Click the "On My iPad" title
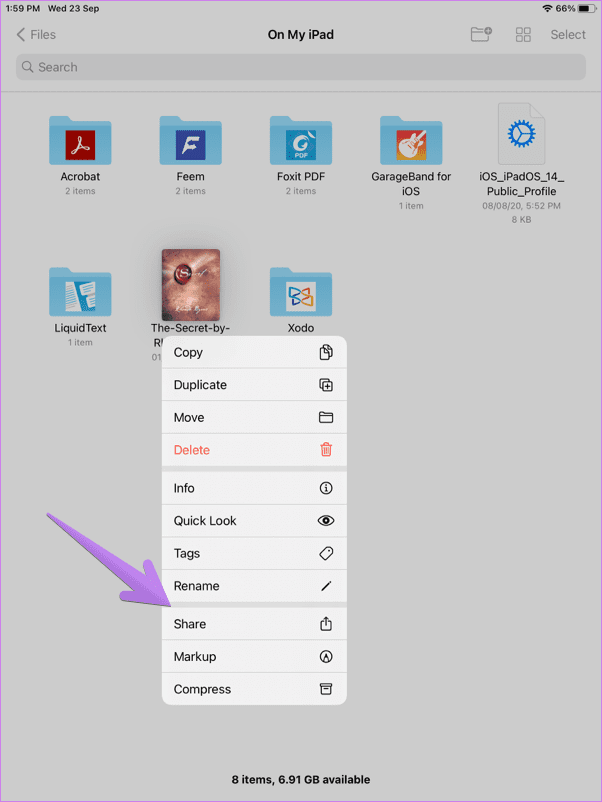This screenshot has height=802, width=602. pos(301,35)
